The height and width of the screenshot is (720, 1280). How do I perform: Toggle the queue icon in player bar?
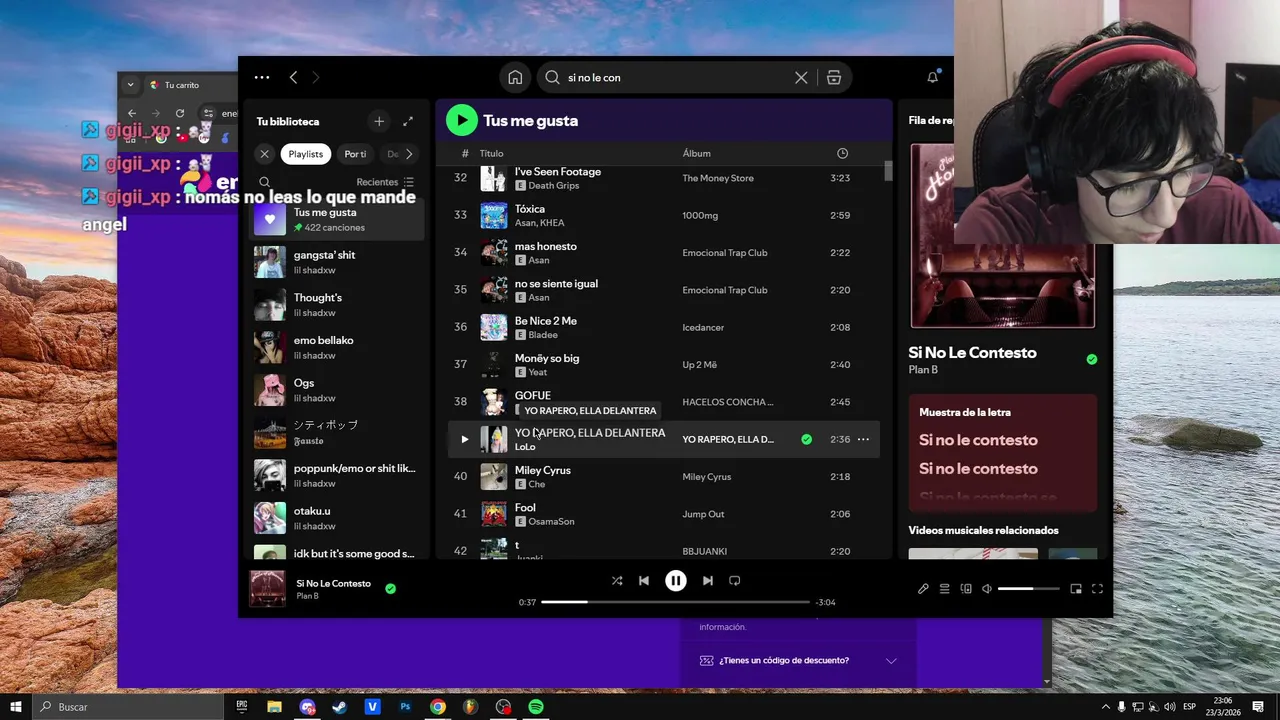[x=944, y=589]
